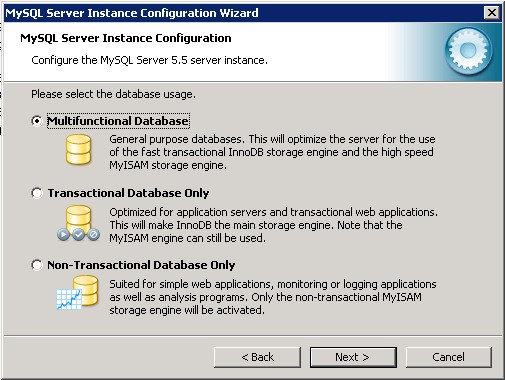Click the Transactional database icon with play/check badges
Viewport: 505px width, 380px height.
click(78, 223)
